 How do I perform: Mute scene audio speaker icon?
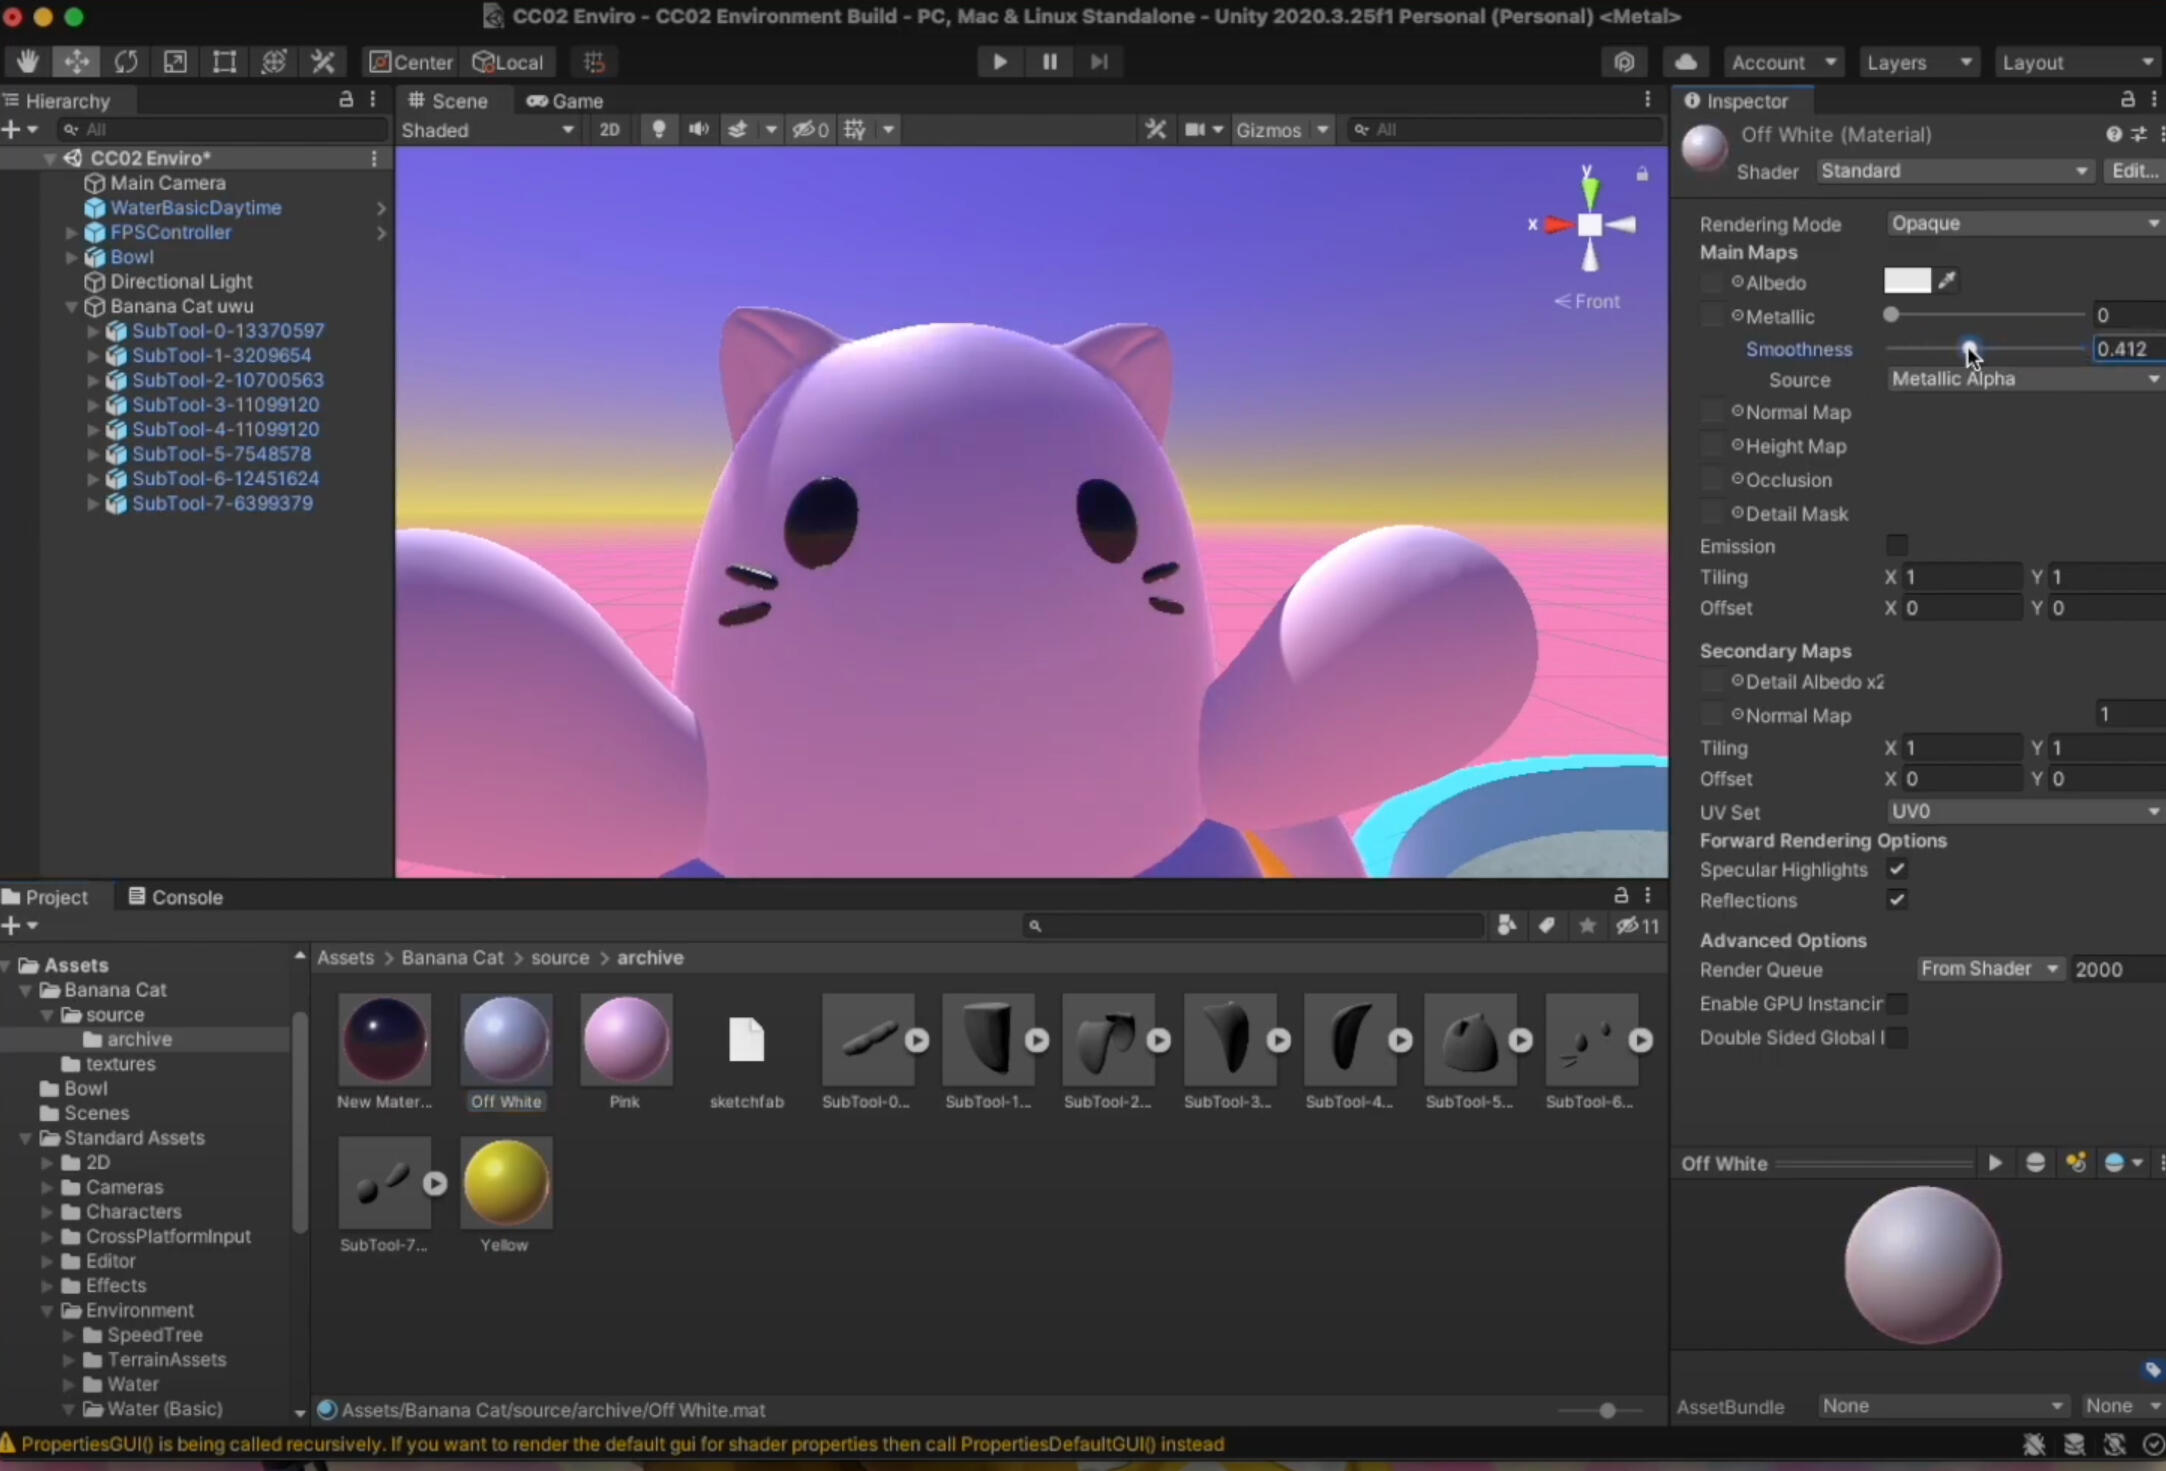pyautogui.click(x=698, y=130)
